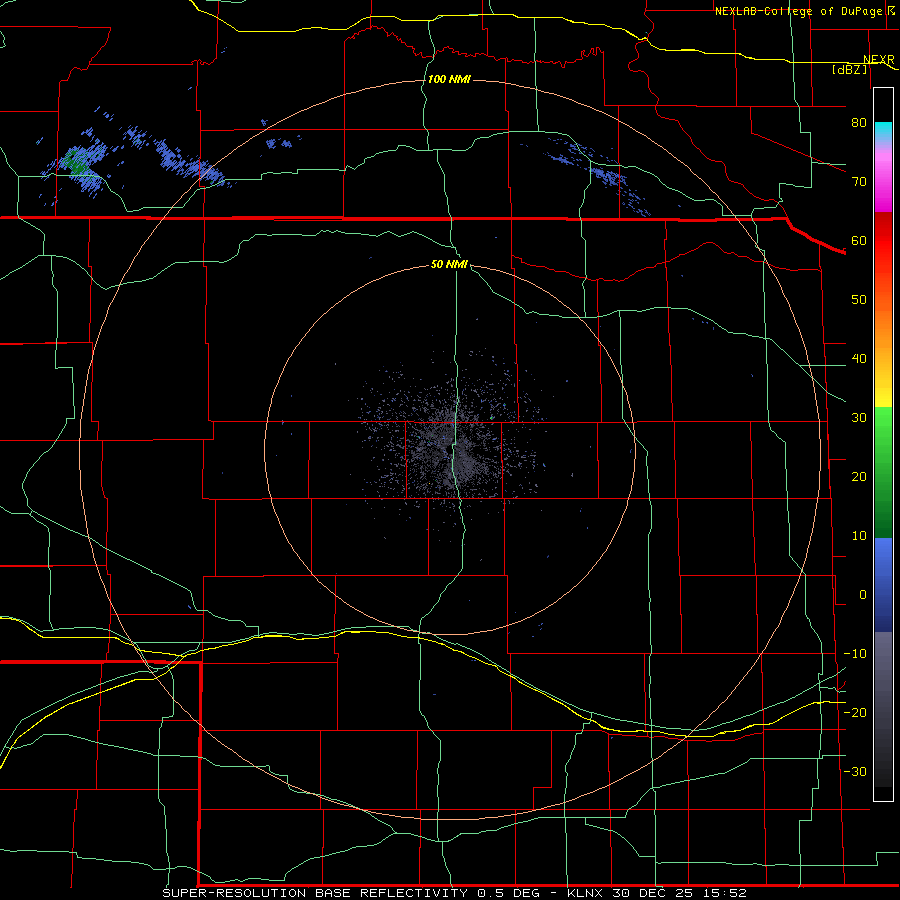Click the 60 value on the dBZ scale
The height and width of the screenshot is (900, 900).
859,240
